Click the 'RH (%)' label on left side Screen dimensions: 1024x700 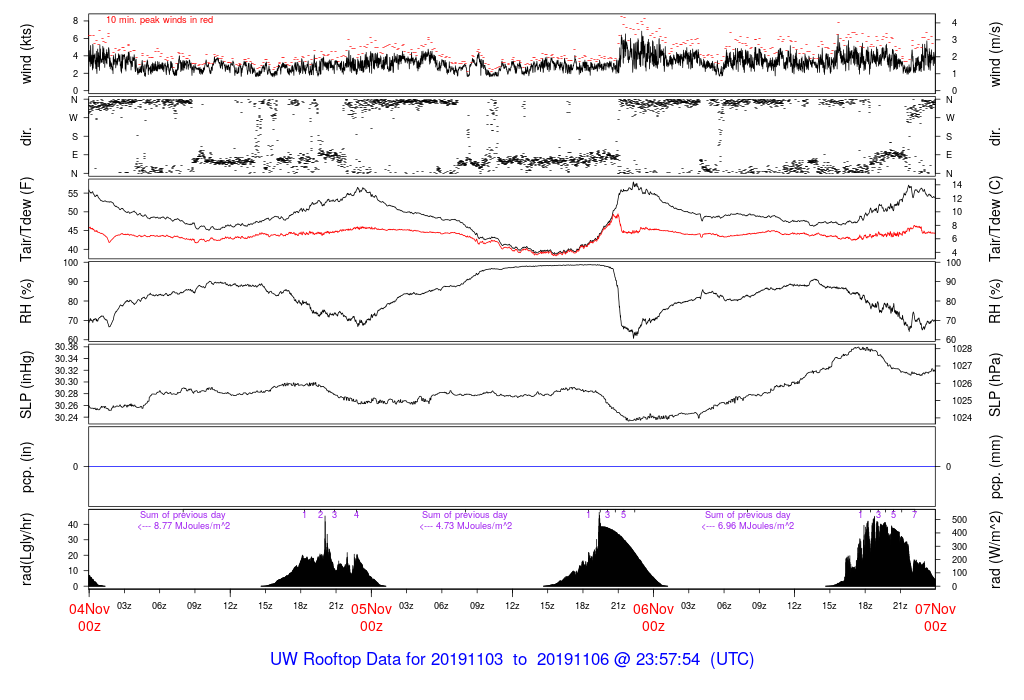tap(26, 301)
